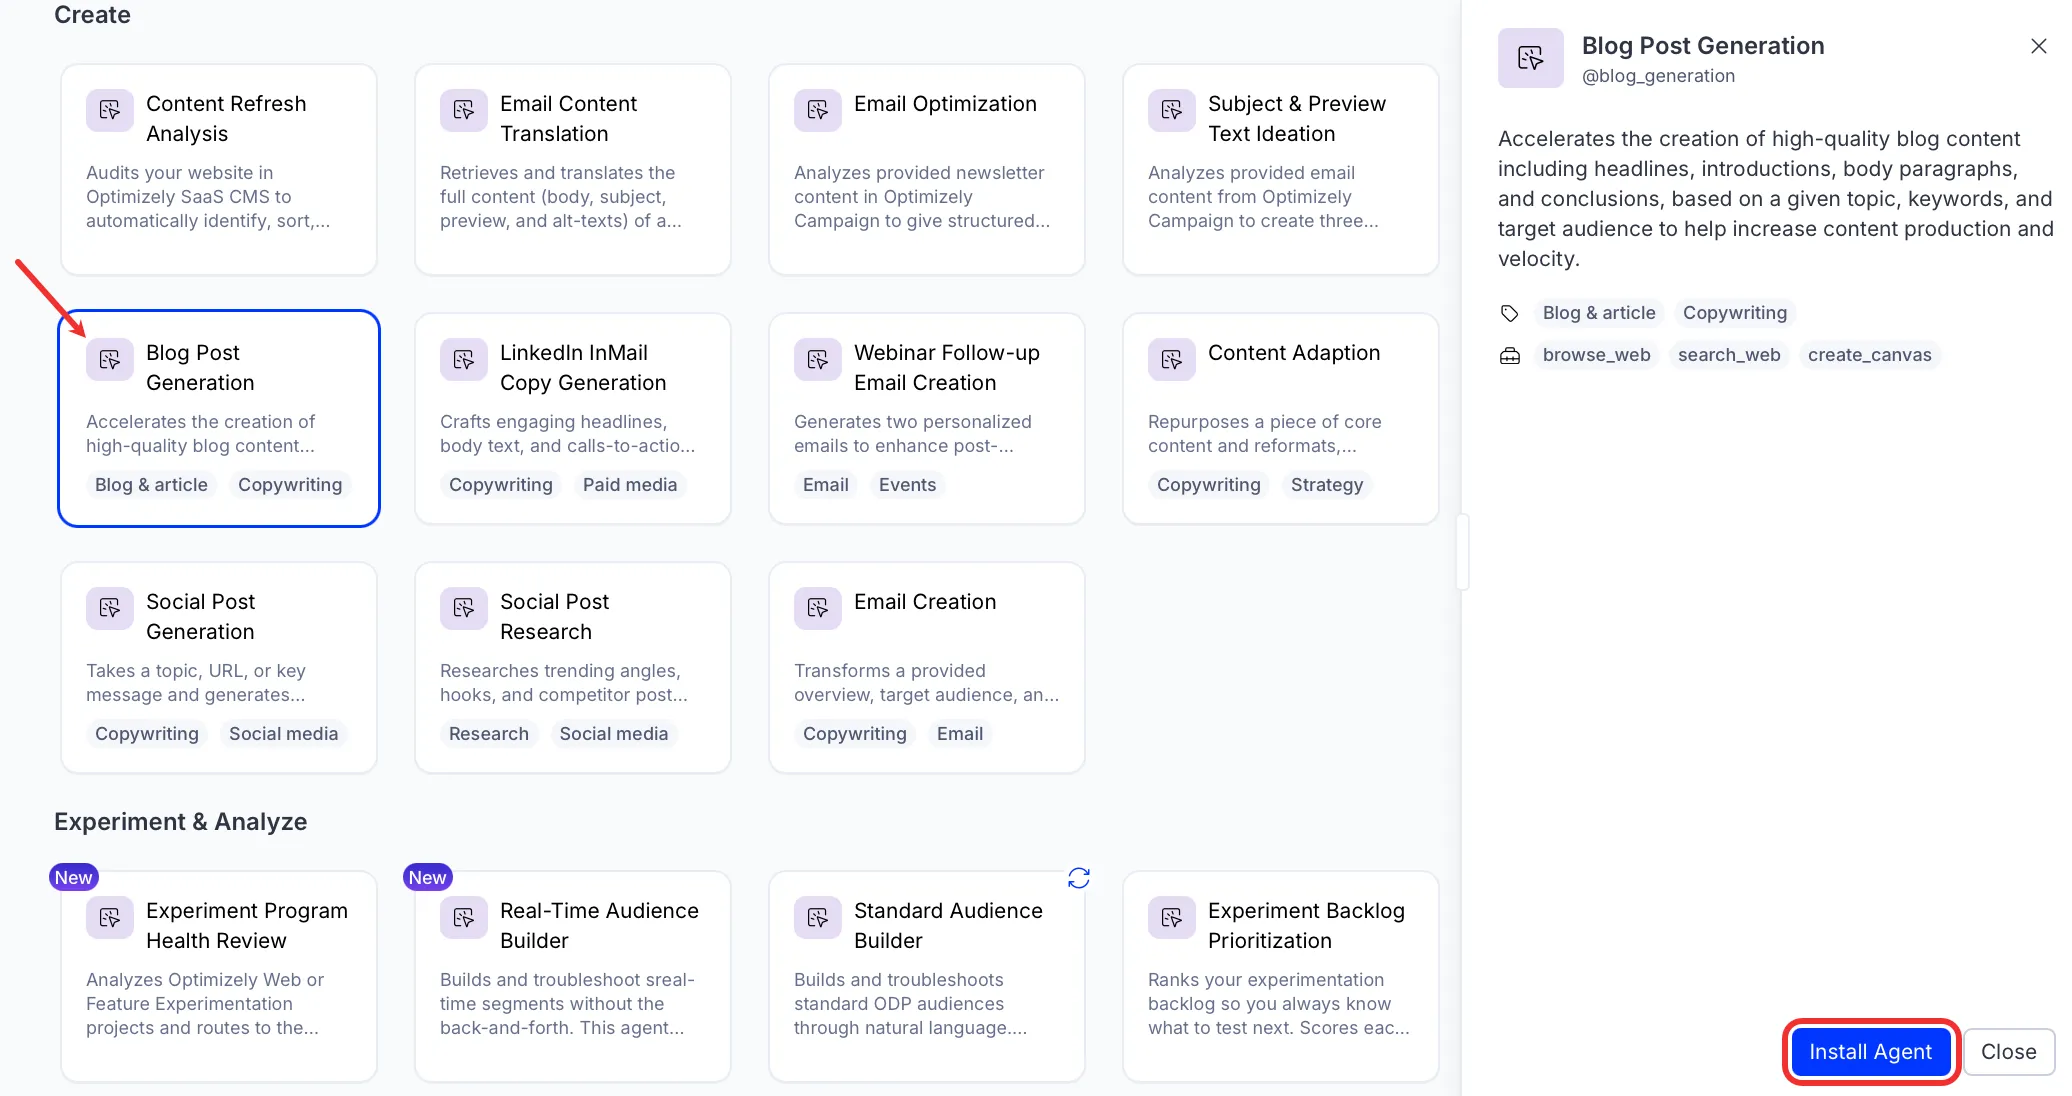This screenshot has height=1096, width=2072.
Task: Click the Subject & Preview Text Ideation icon
Action: 1172,109
